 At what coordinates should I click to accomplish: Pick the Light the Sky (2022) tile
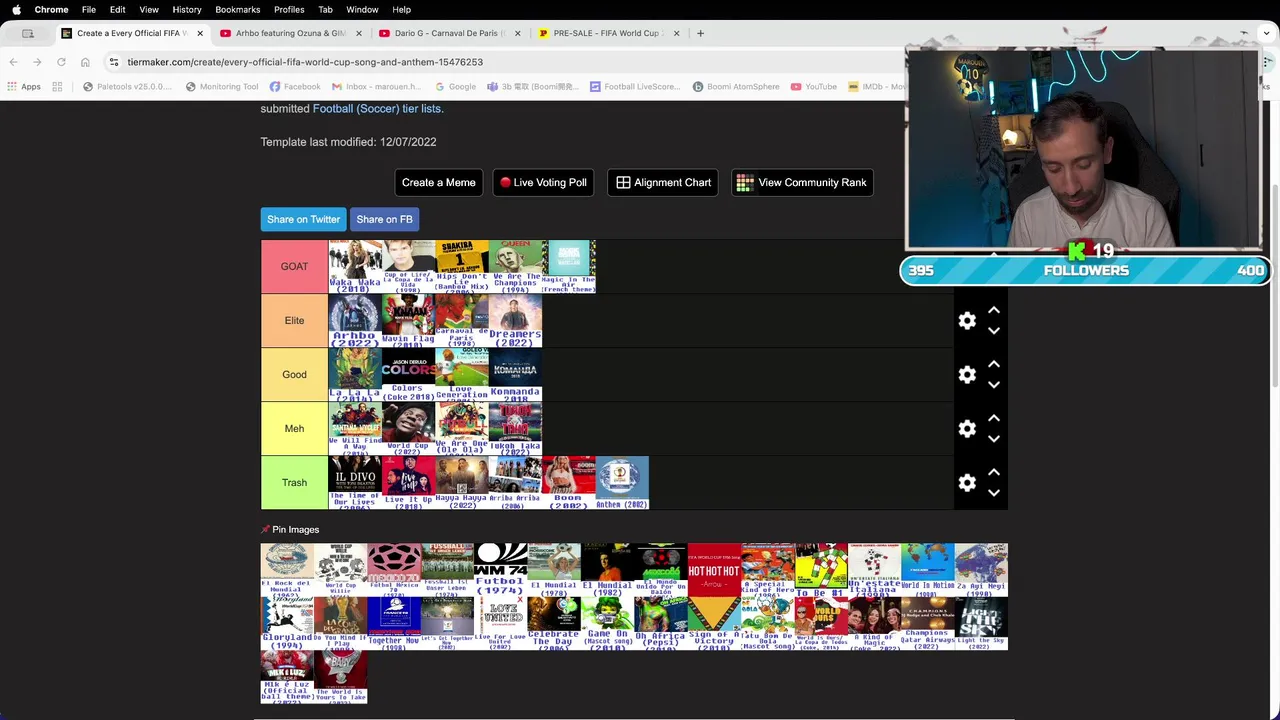click(981, 624)
